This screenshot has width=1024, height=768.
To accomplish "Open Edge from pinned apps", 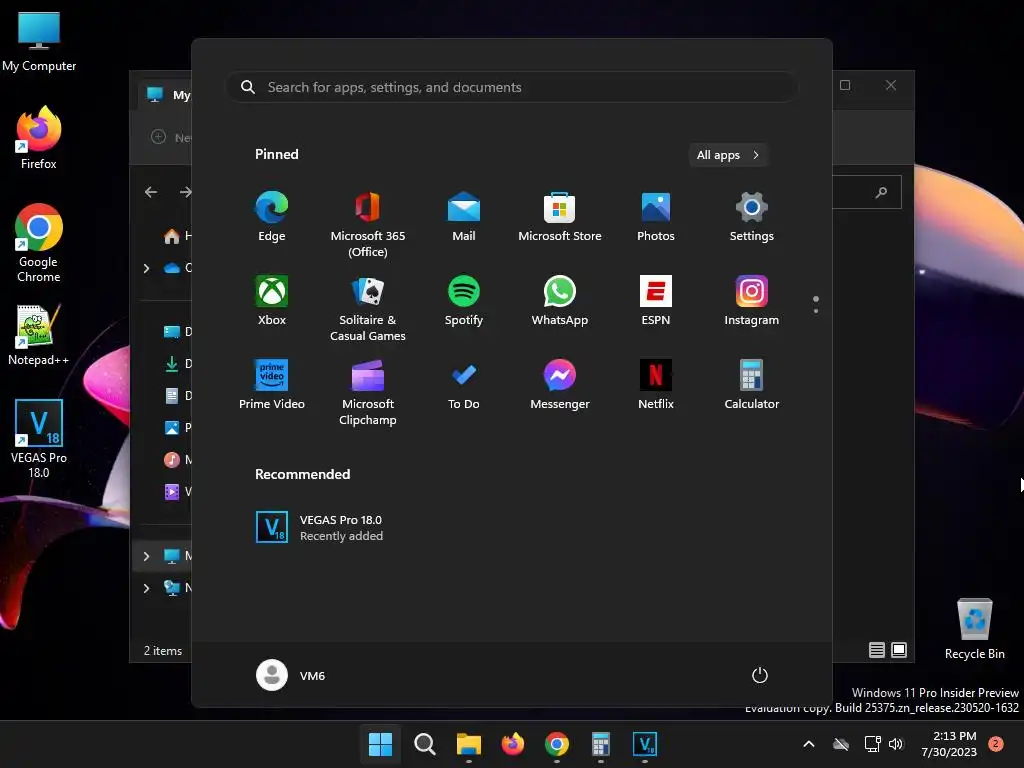I will tap(272, 216).
